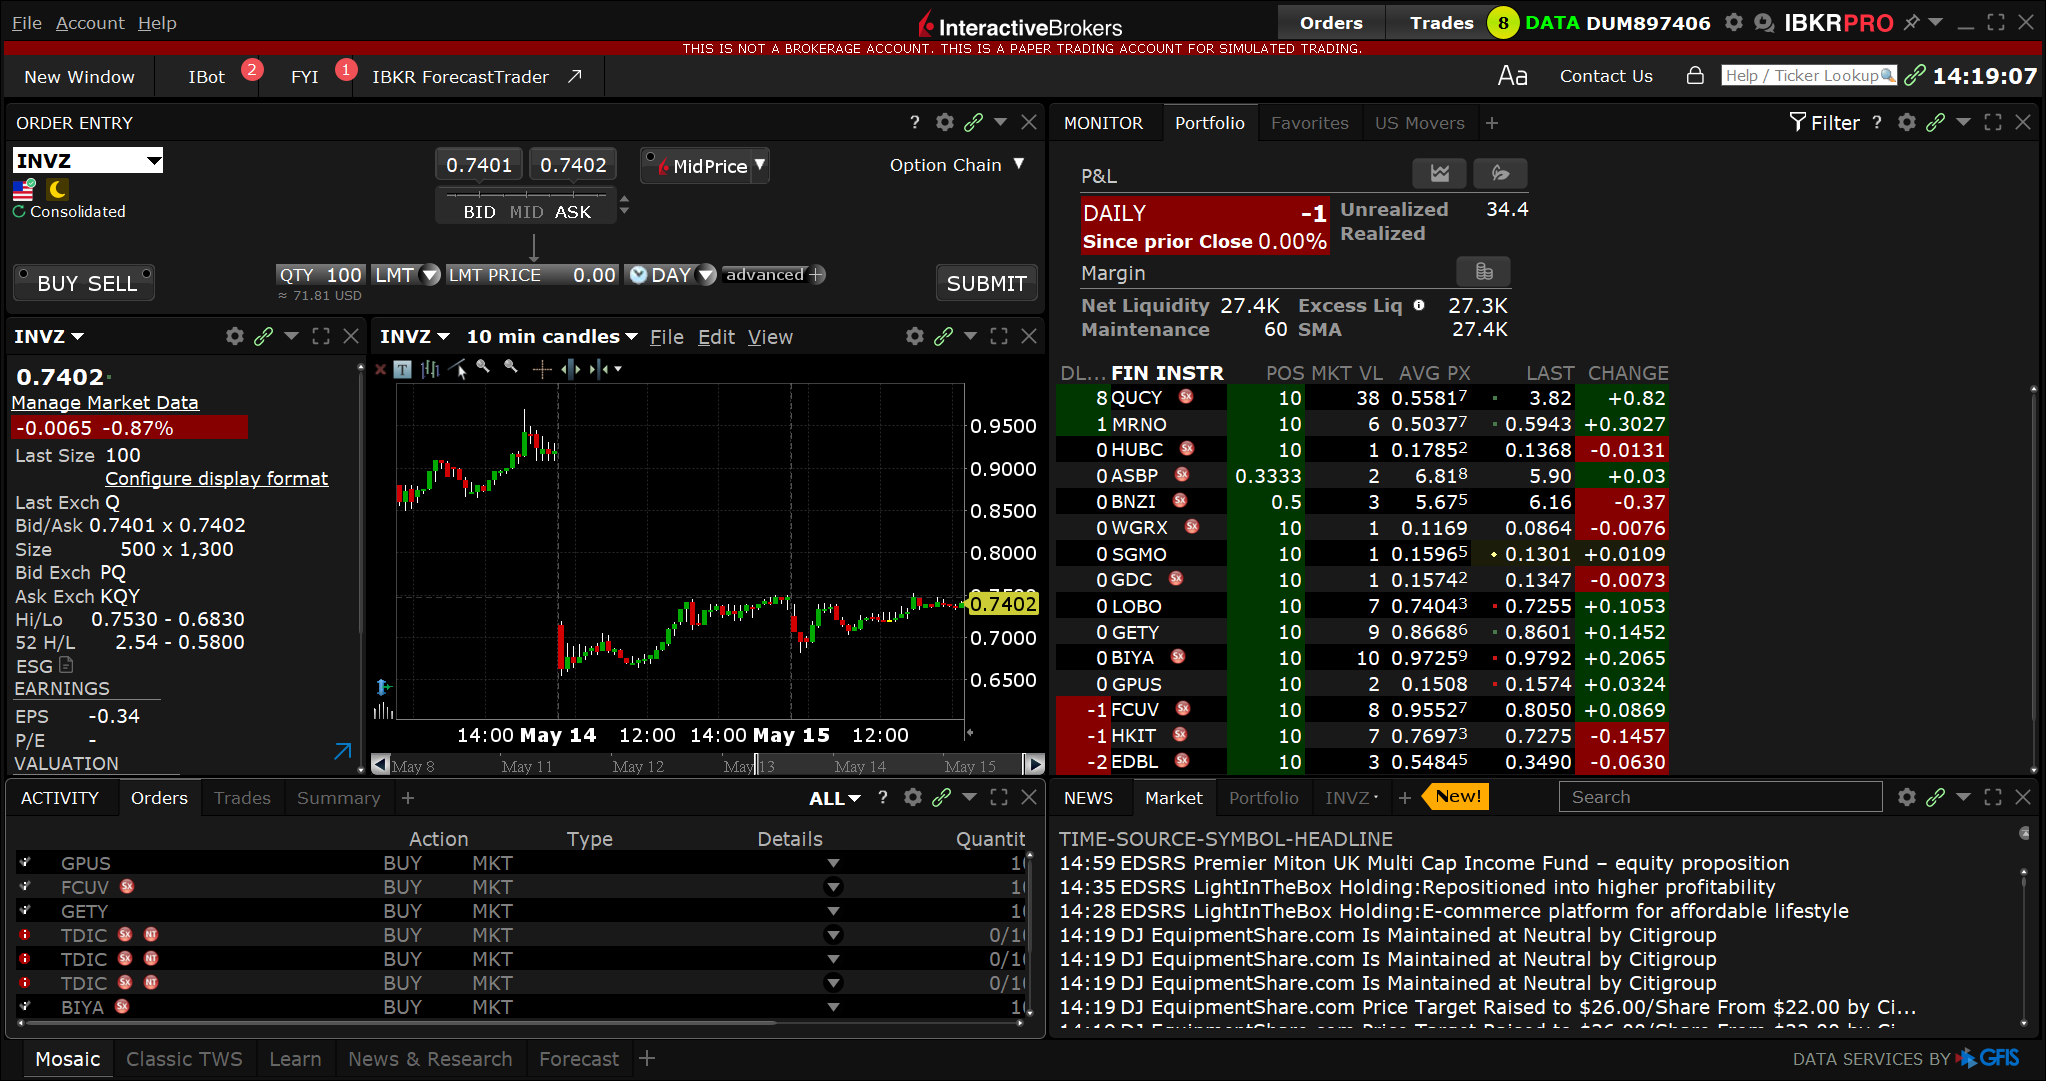The height and width of the screenshot is (1081, 2046).
Task: Toggle the Consolidated data refresh indicator
Action: coord(19,212)
